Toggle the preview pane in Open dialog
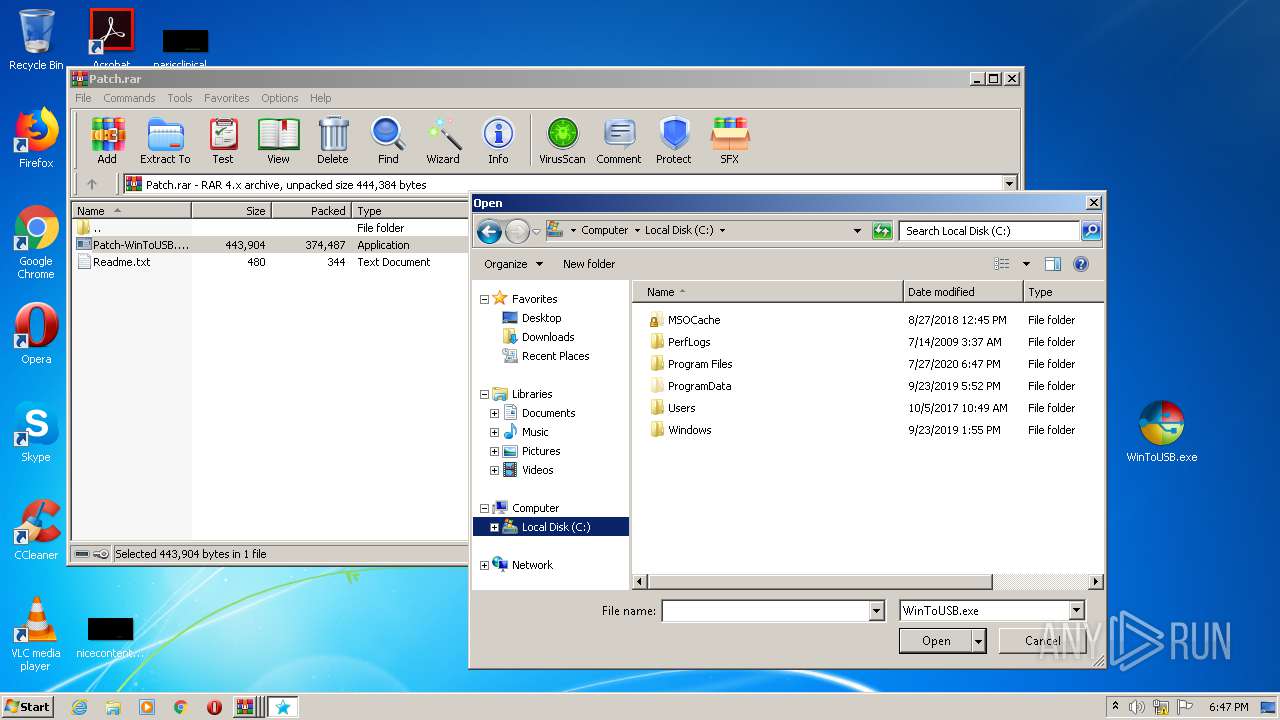Image resolution: width=1280 pixels, height=720 pixels. (x=1052, y=264)
